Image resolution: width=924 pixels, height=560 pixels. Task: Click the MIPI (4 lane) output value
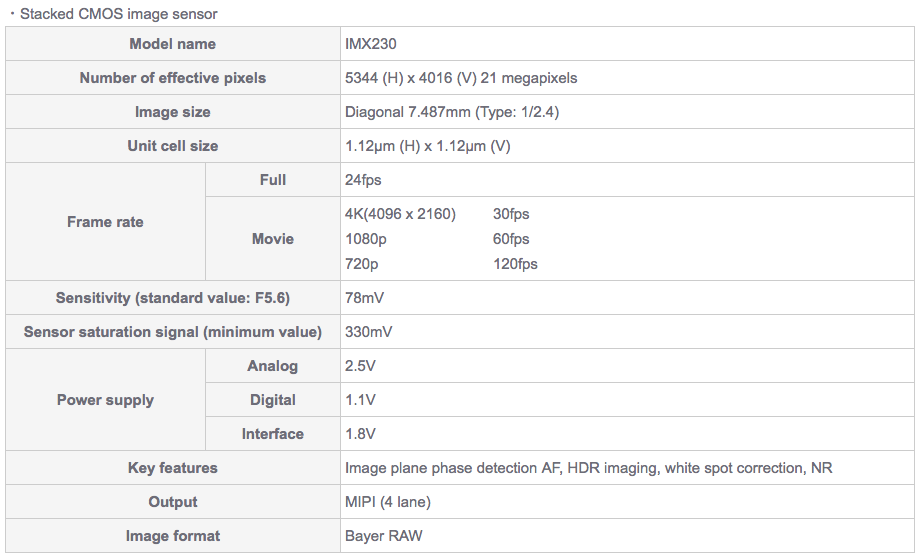tap(388, 502)
